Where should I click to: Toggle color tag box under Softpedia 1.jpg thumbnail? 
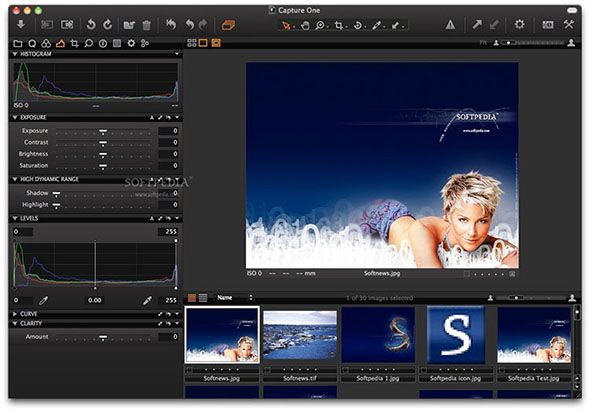click(346, 370)
